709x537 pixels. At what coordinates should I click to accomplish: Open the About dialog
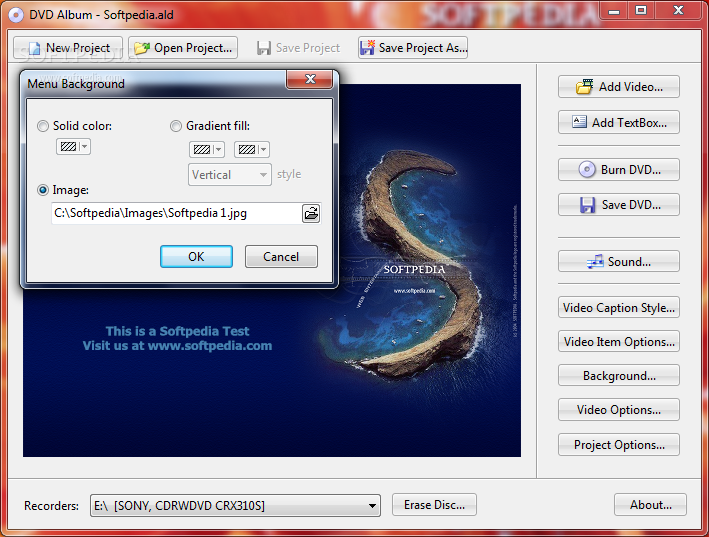point(650,505)
